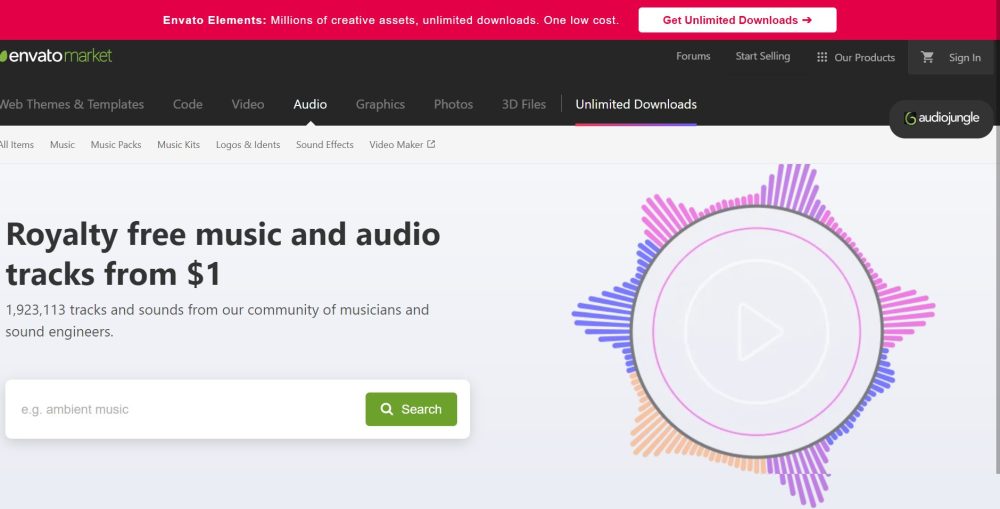This screenshot has width=1000, height=509.
Task: Open the Video Maker external link
Action: pos(402,145)
